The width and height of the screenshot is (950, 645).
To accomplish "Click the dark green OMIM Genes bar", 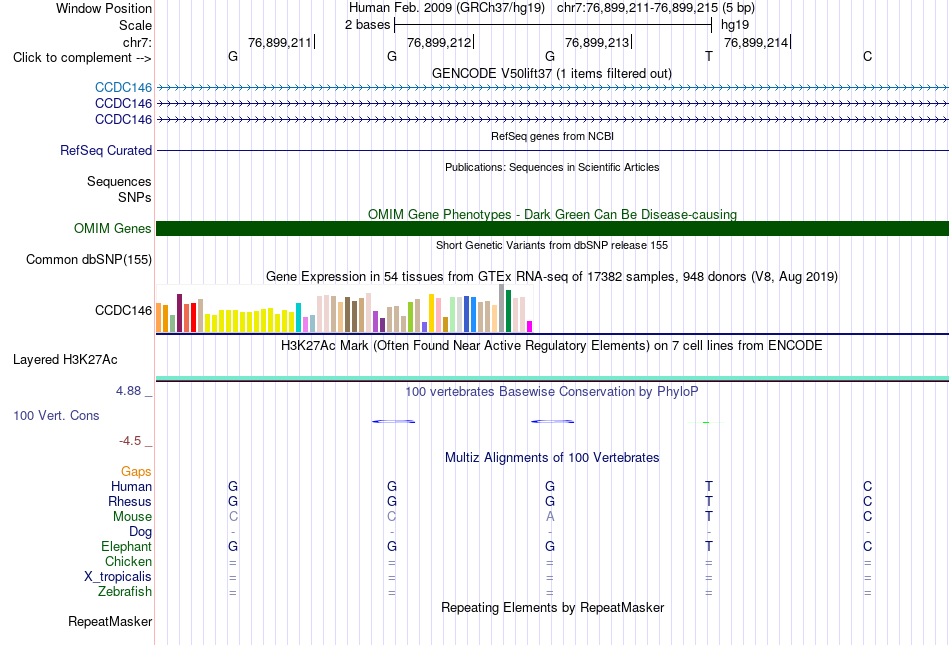I will [553, 228].
